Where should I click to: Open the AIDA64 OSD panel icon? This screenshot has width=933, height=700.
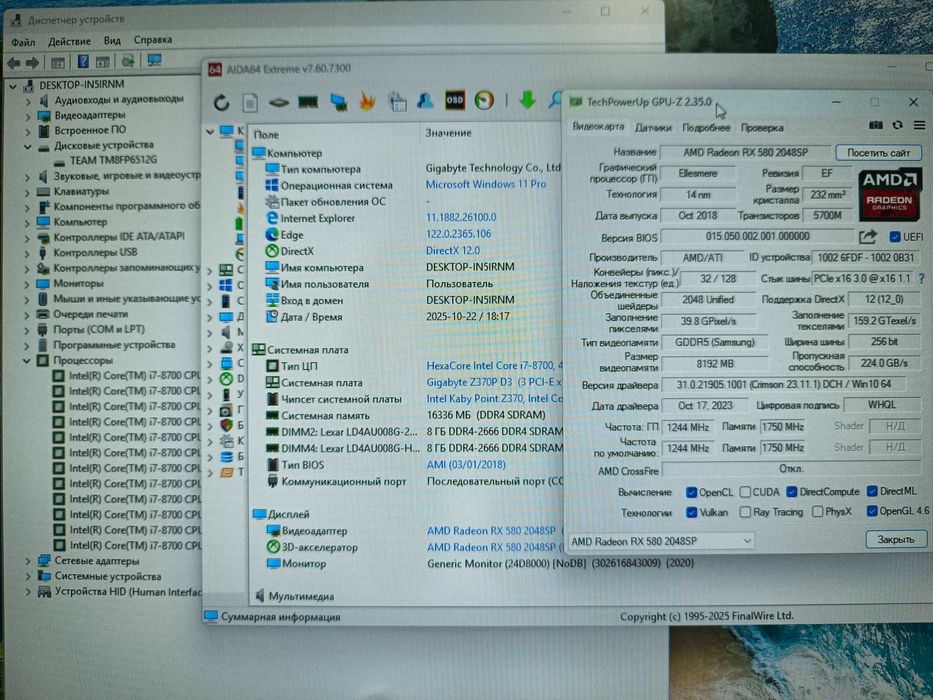pos(455,100)
